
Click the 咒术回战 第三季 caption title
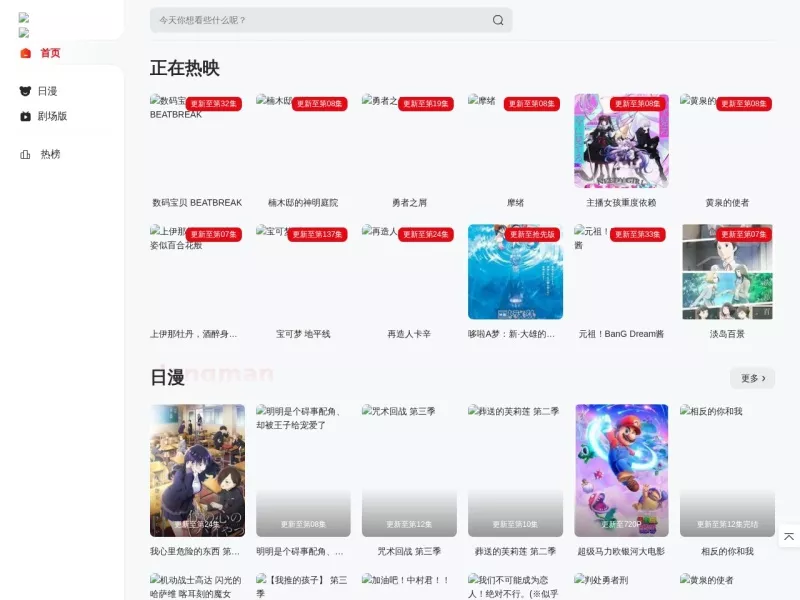click(x=409, y=552)
